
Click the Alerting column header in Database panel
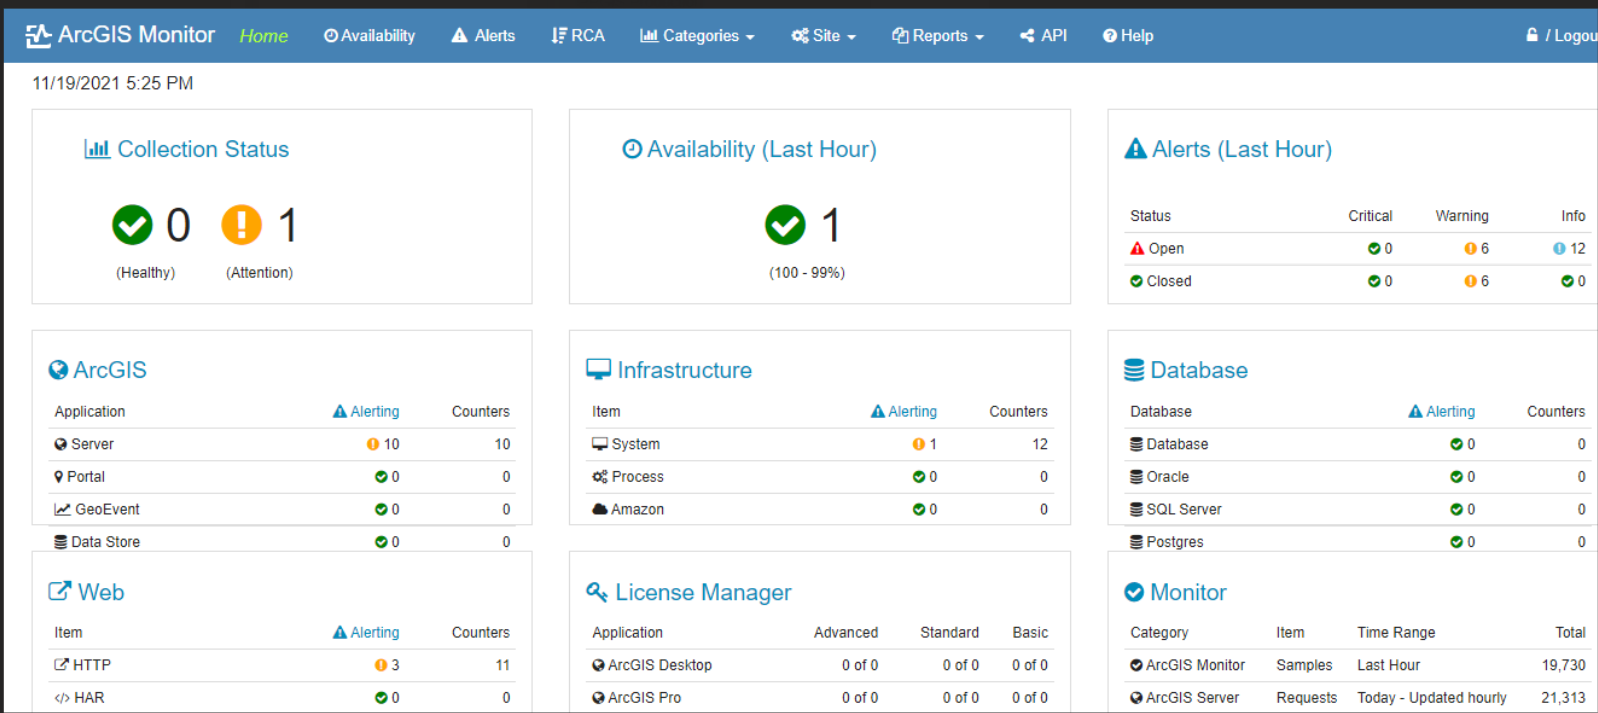click(x=1442, y=411)
